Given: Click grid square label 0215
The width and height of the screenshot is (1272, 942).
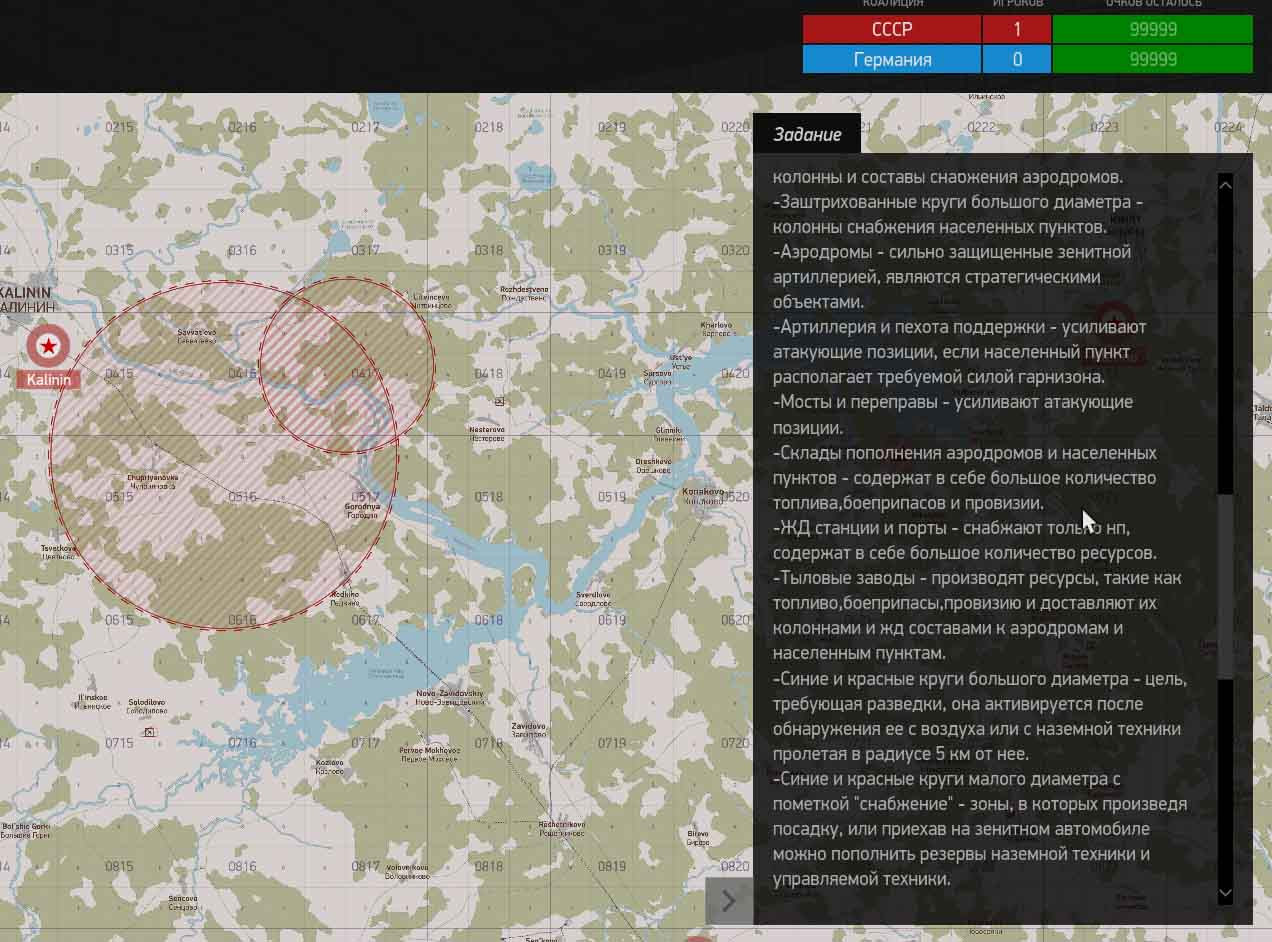Looking at the screenshot, I should 119,127.
